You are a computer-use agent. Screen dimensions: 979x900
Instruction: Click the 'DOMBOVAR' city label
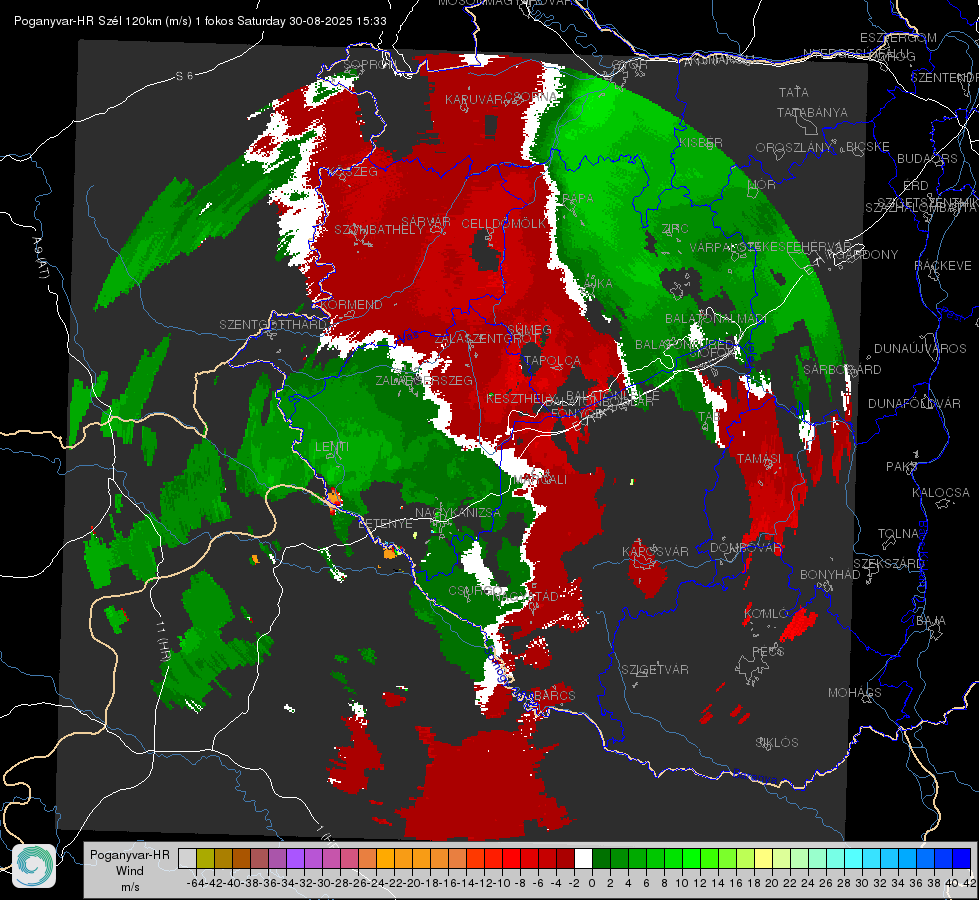(745, 548)
